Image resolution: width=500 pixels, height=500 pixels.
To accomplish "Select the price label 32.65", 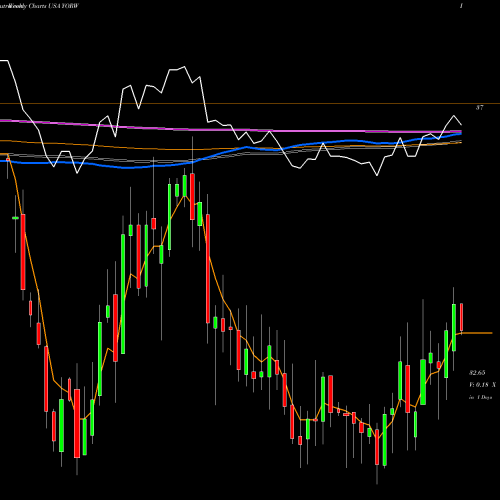I will (x=477, y=372).
